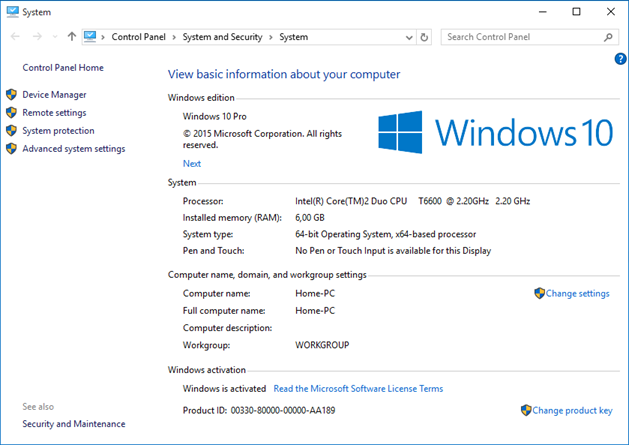Click the 6,00 GB memory value
This screenshot has height=445, width=629.
click(310, 217)
